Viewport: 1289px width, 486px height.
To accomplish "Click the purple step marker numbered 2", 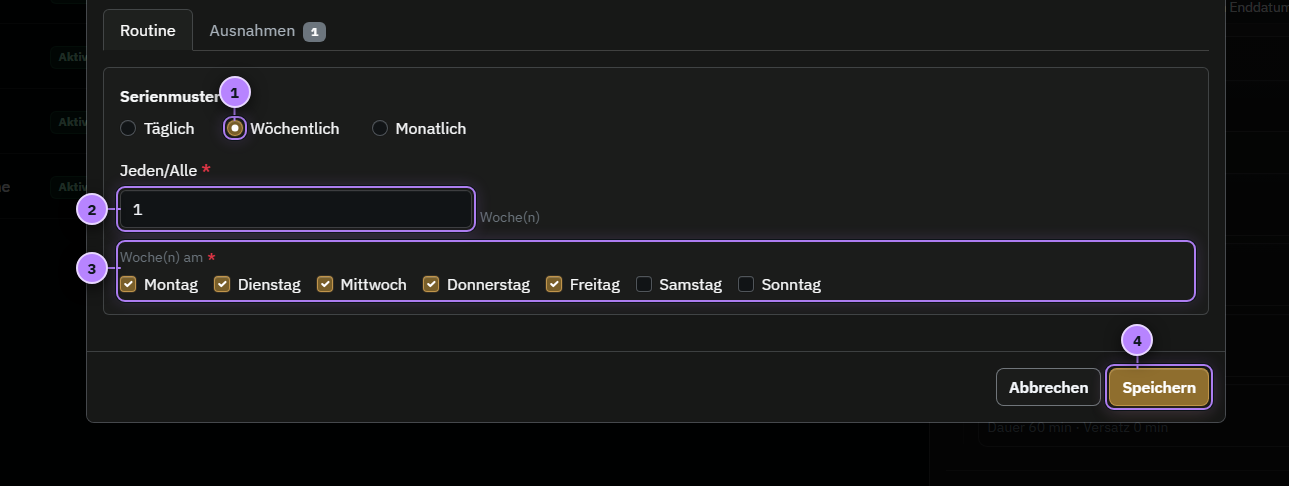I will (x=92, y=210).
